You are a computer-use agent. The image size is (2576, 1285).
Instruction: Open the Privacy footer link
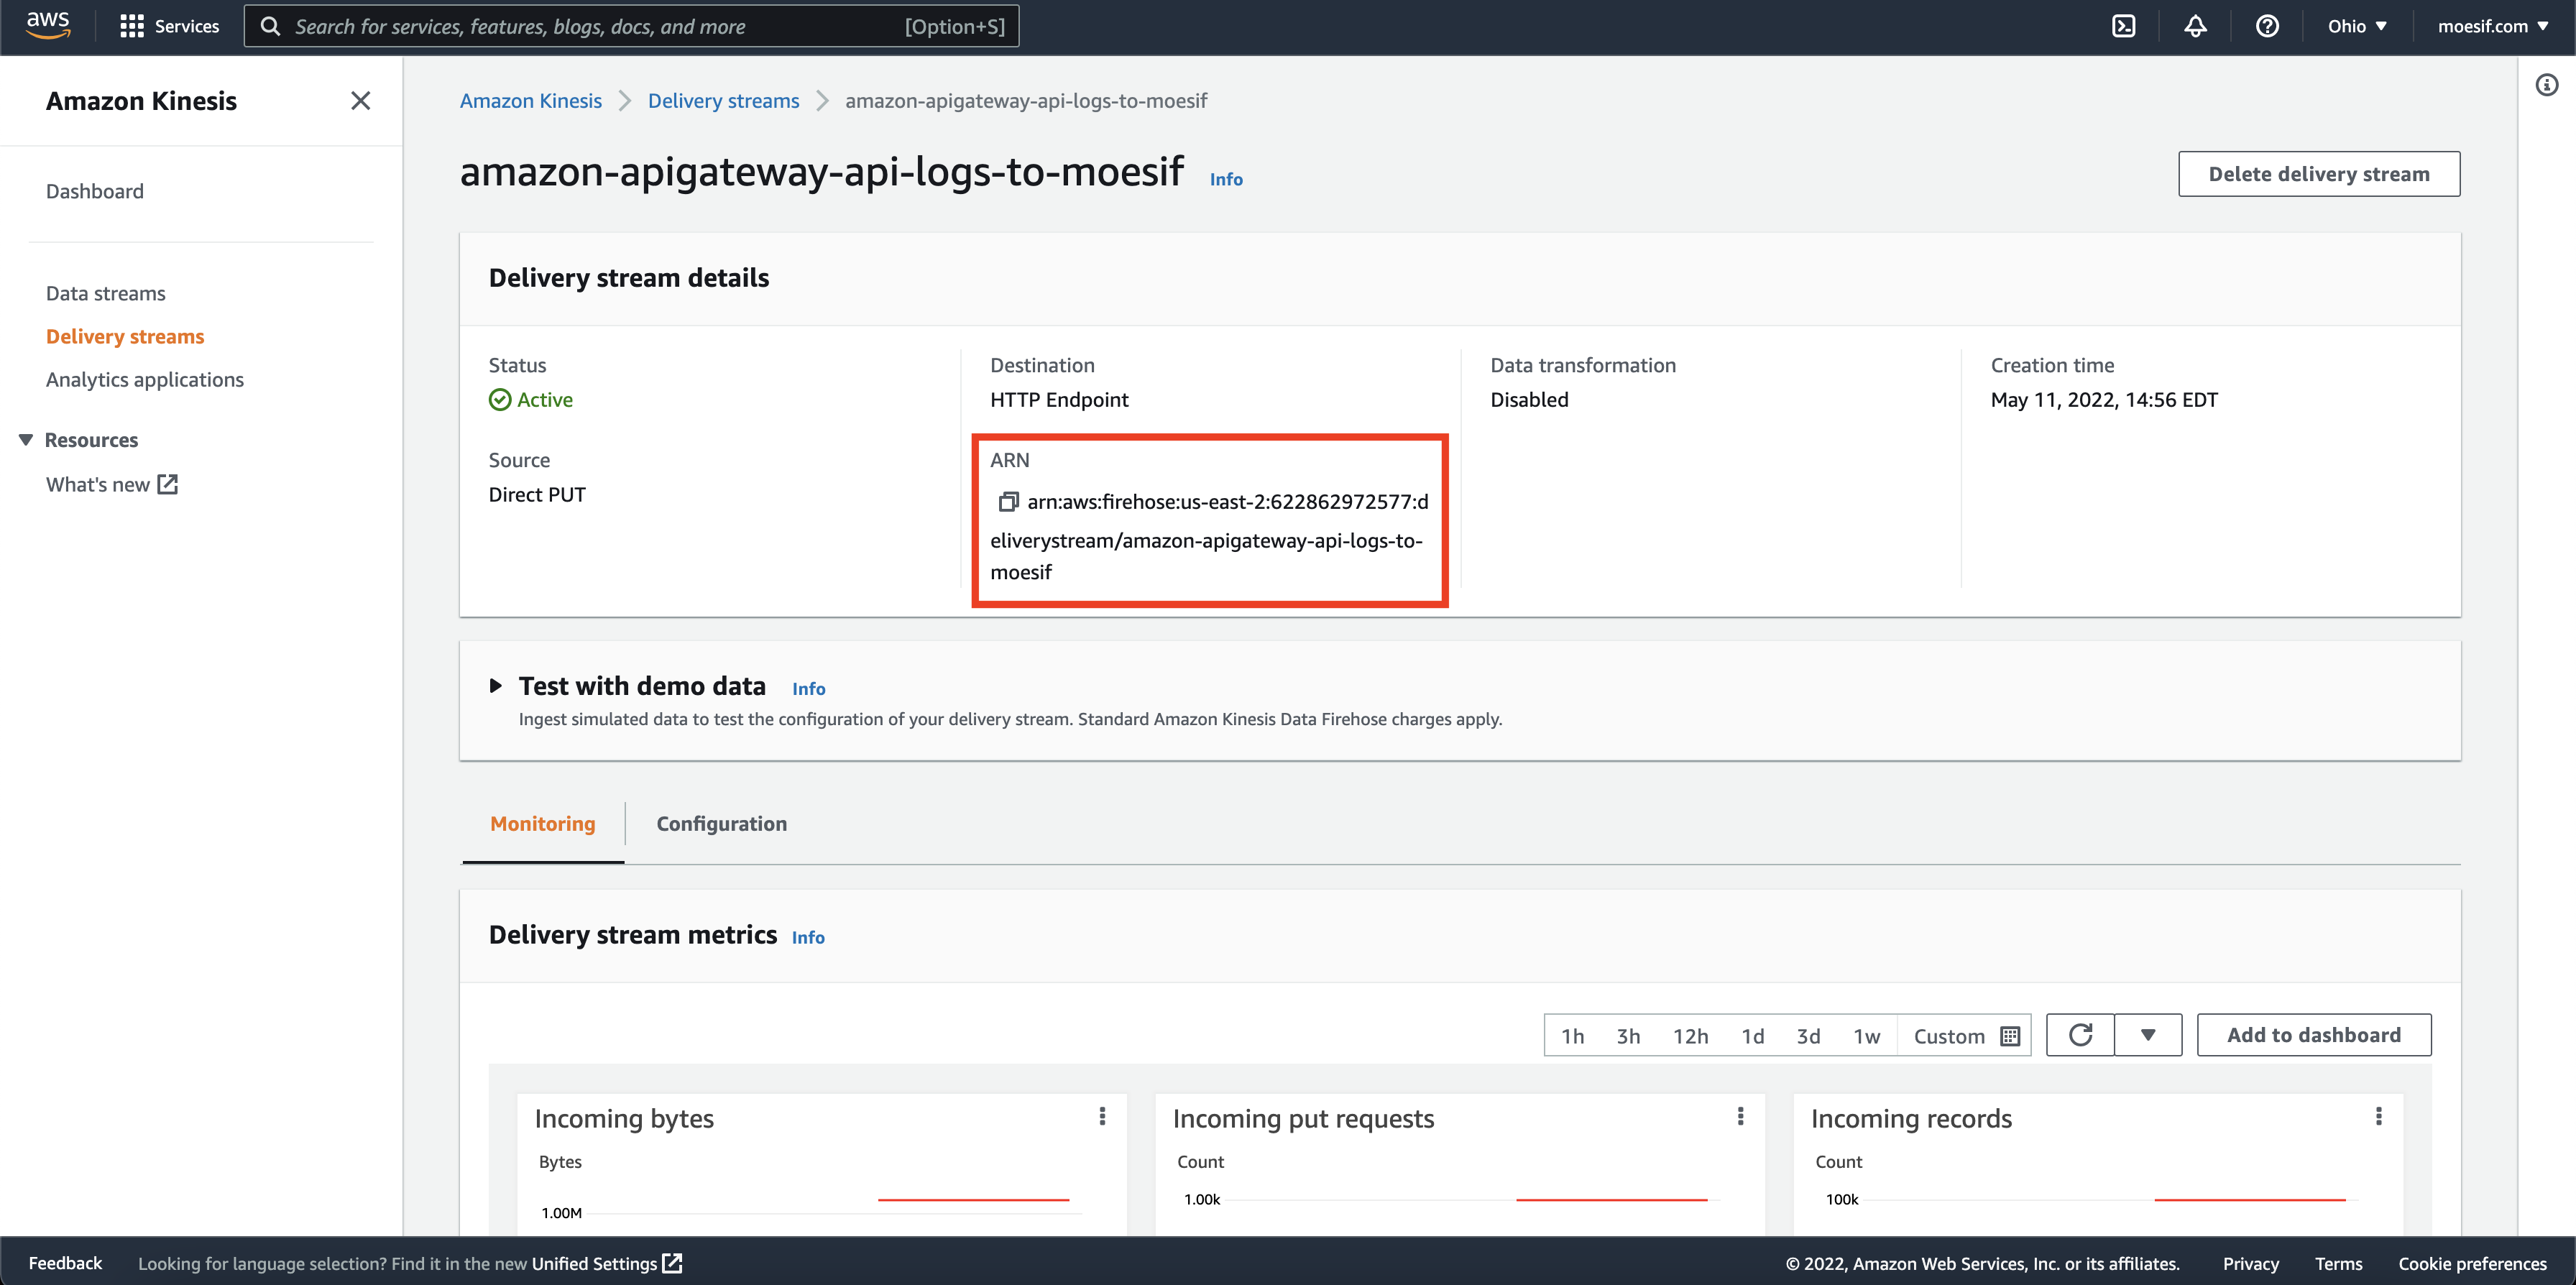point(2251,1263)
